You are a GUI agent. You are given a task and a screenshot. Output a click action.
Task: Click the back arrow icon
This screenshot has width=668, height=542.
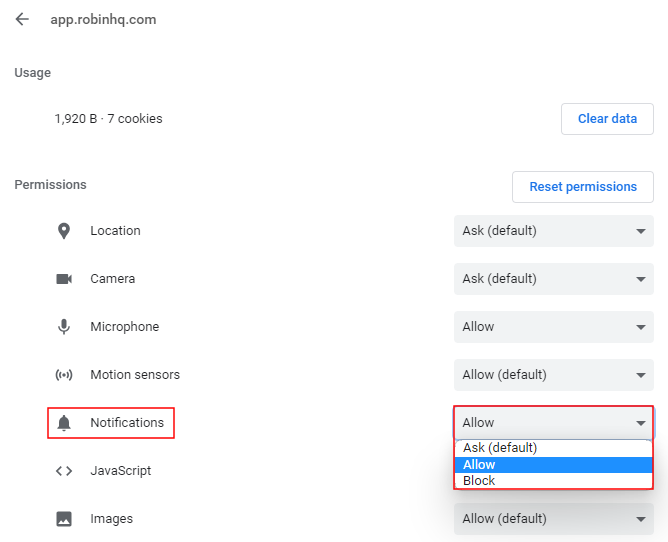(x=22, y=19)
